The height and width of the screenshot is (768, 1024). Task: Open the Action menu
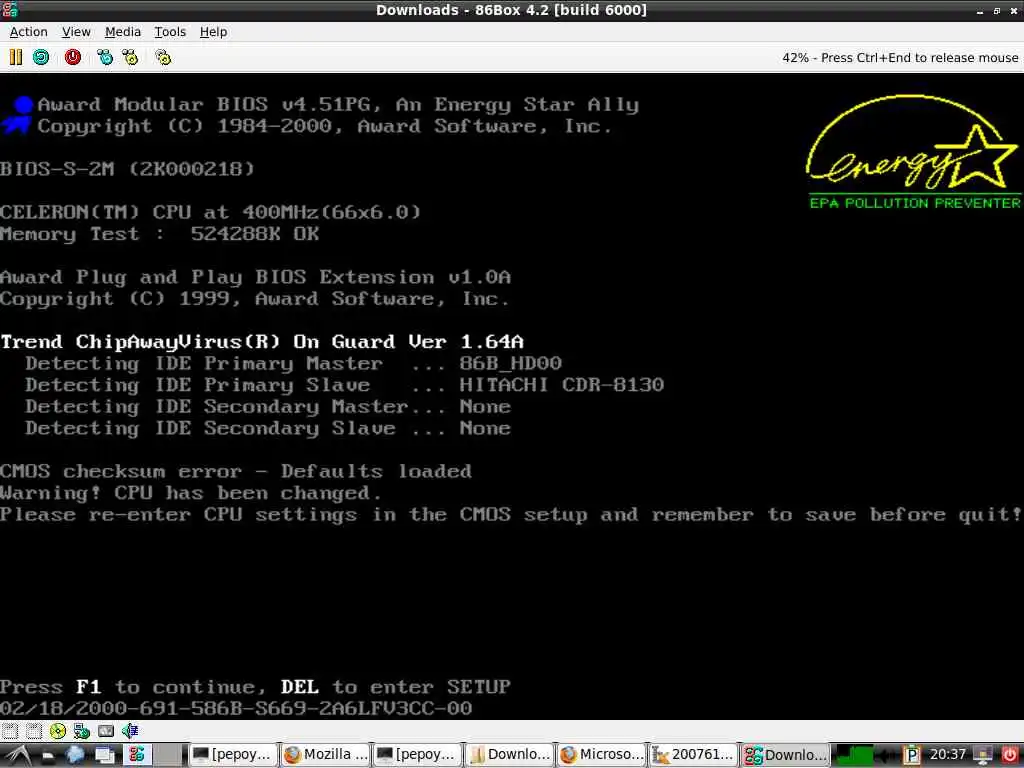(28, 32)
